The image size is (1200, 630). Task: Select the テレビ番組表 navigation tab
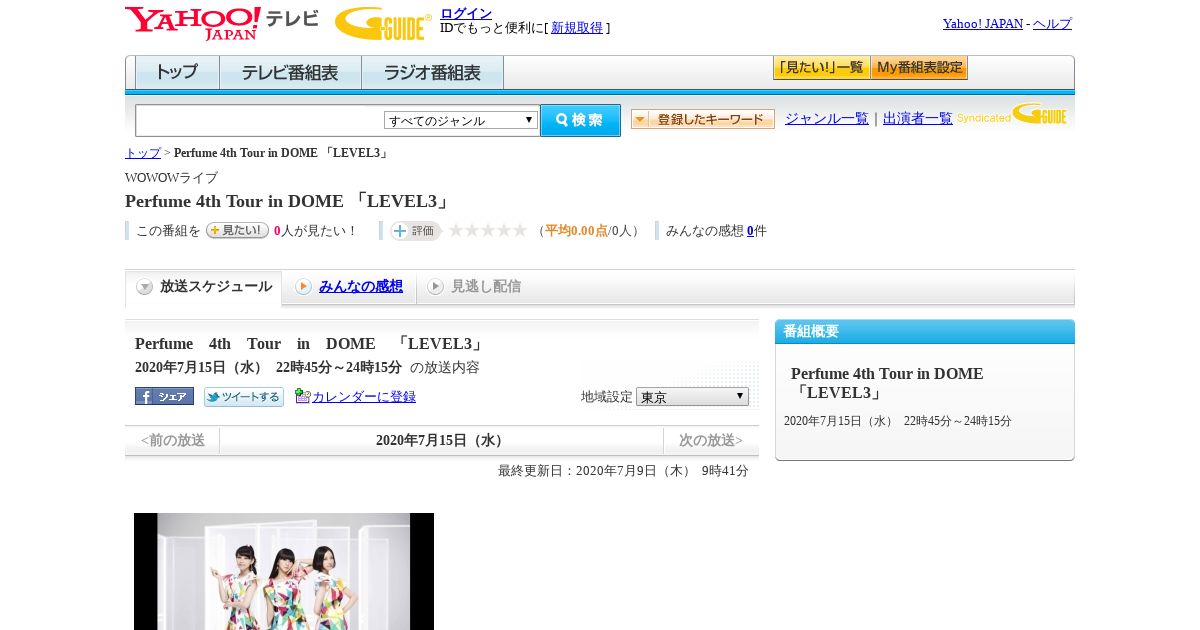point(290,73)
